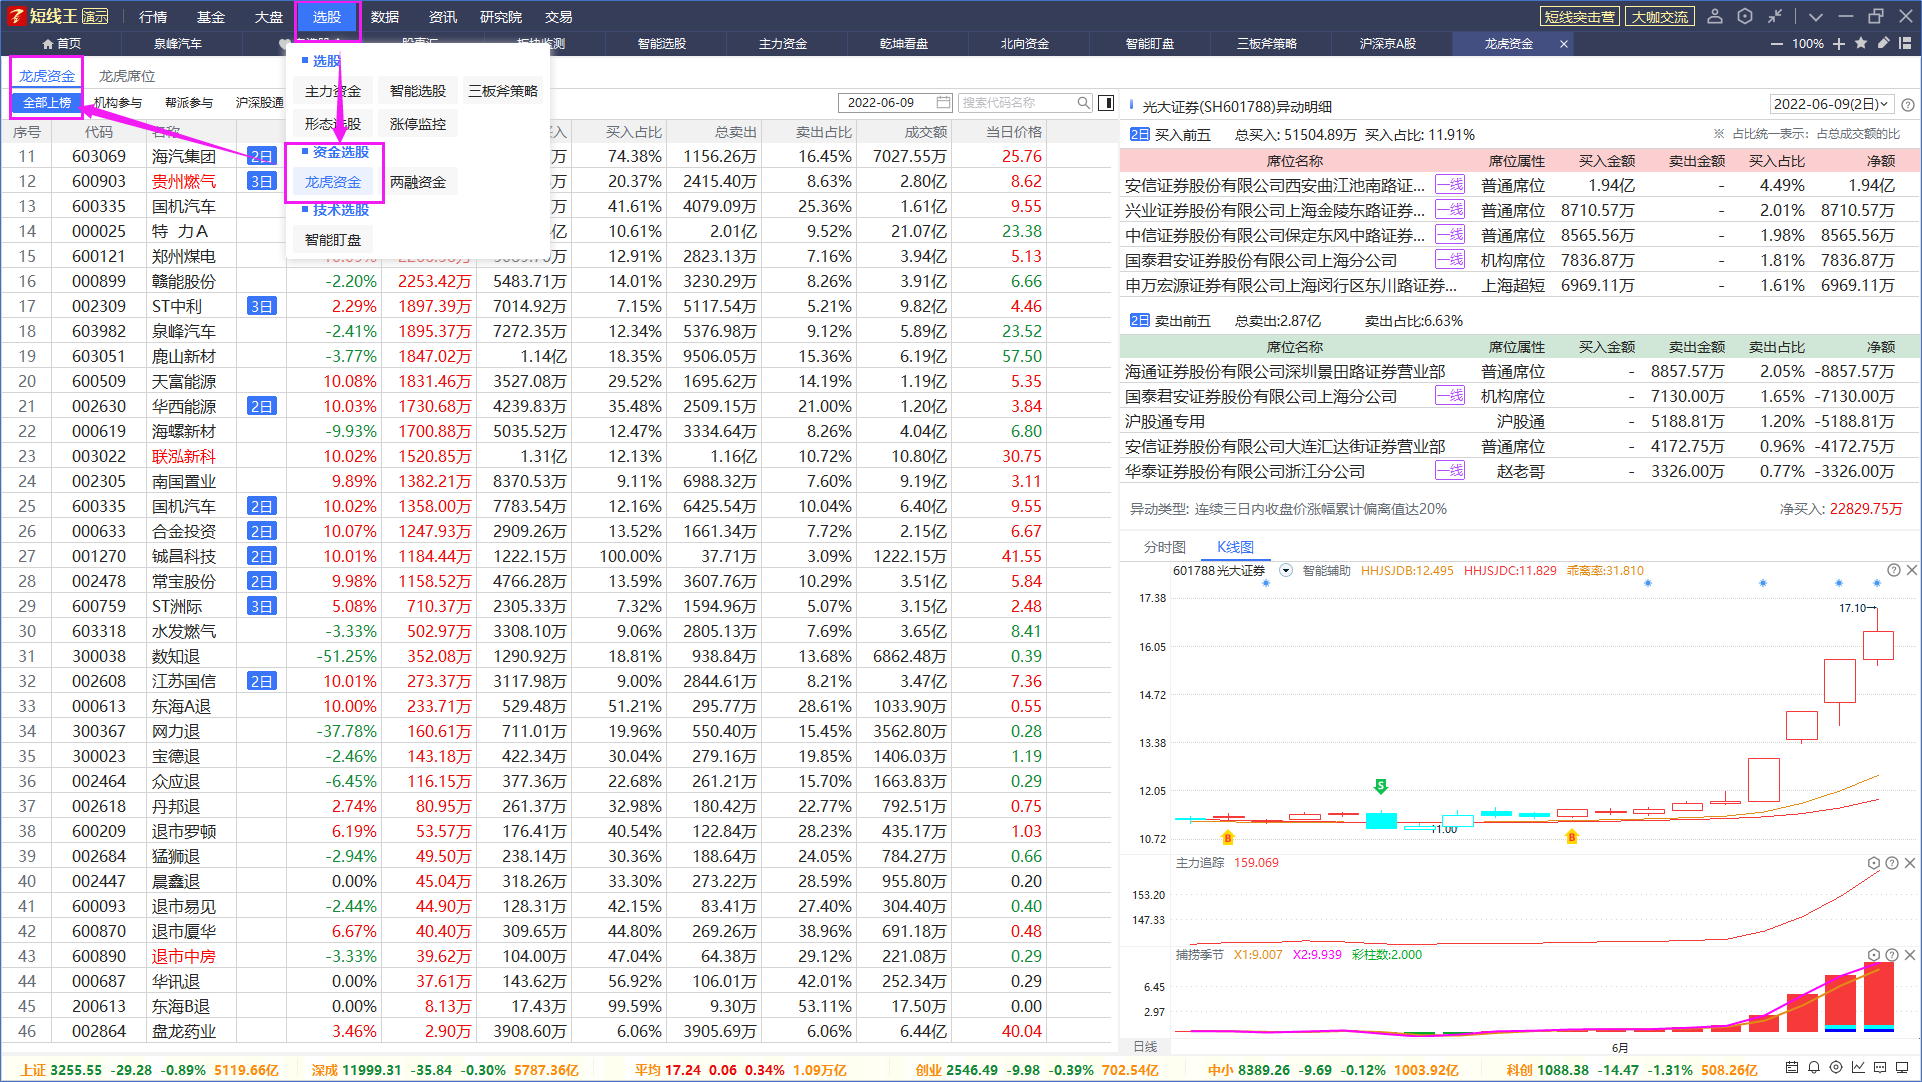Open the hexagon settings icon
The height and width of the screenshot is (1082, 1922).
1745,16
